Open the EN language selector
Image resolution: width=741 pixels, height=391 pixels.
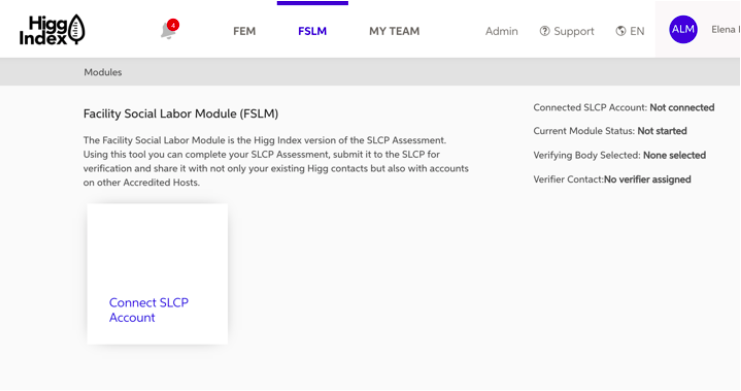[x=637, y=31]
